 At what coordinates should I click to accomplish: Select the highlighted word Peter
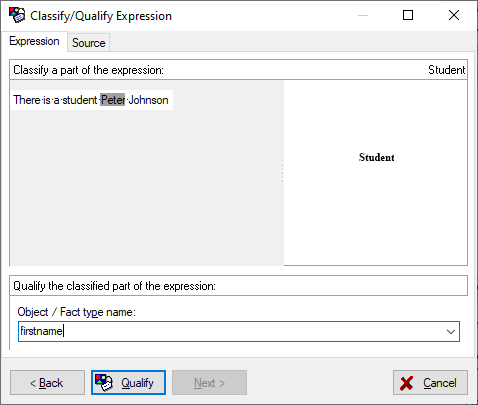[113, 100]
